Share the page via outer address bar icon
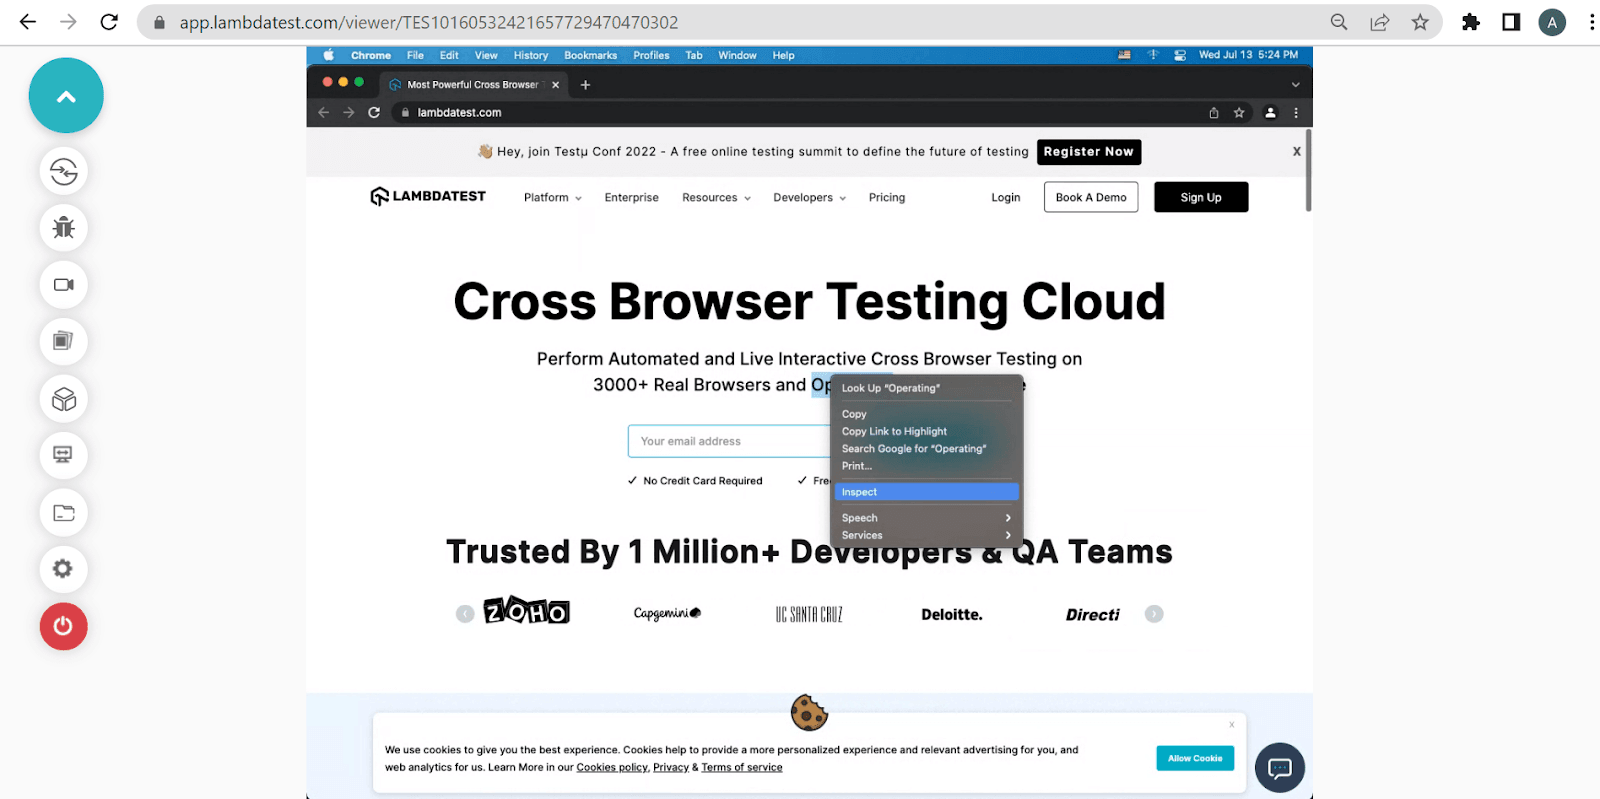 pyautogui.click(x=1380, y=22)
